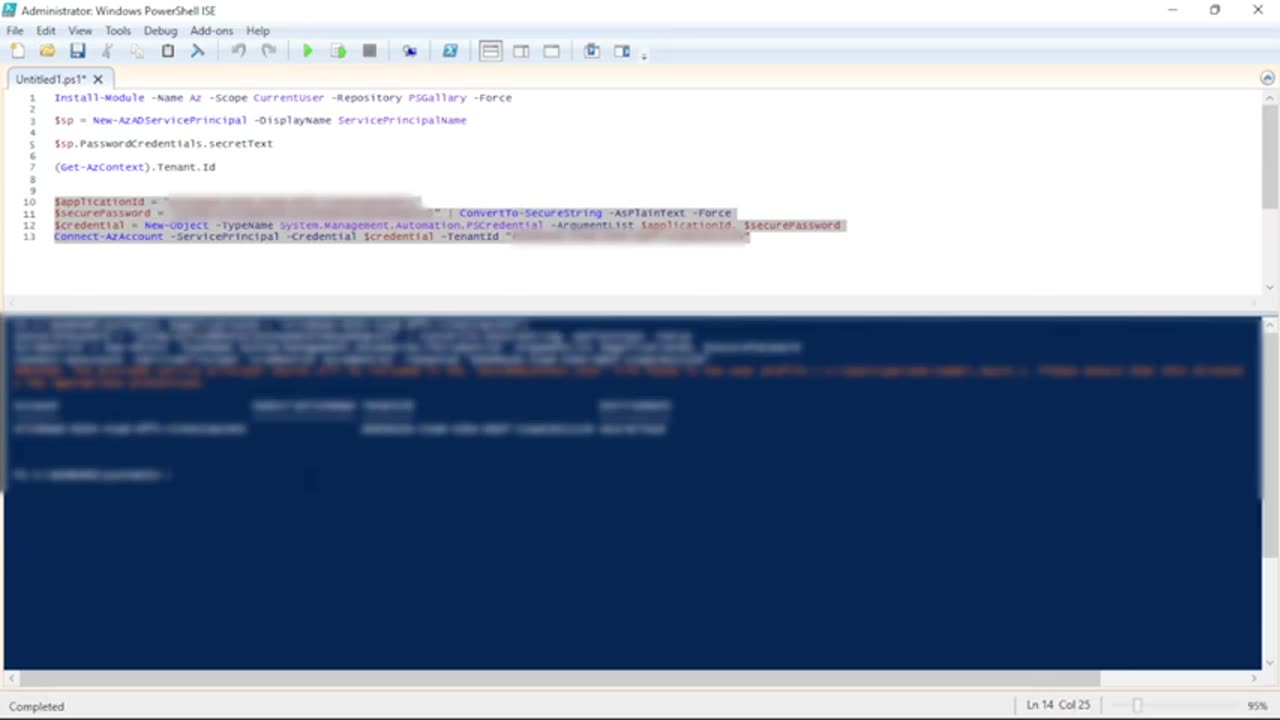This screenshot has width=1280, height=720.
Task: Show script pane on right layout
Action: 521,51
